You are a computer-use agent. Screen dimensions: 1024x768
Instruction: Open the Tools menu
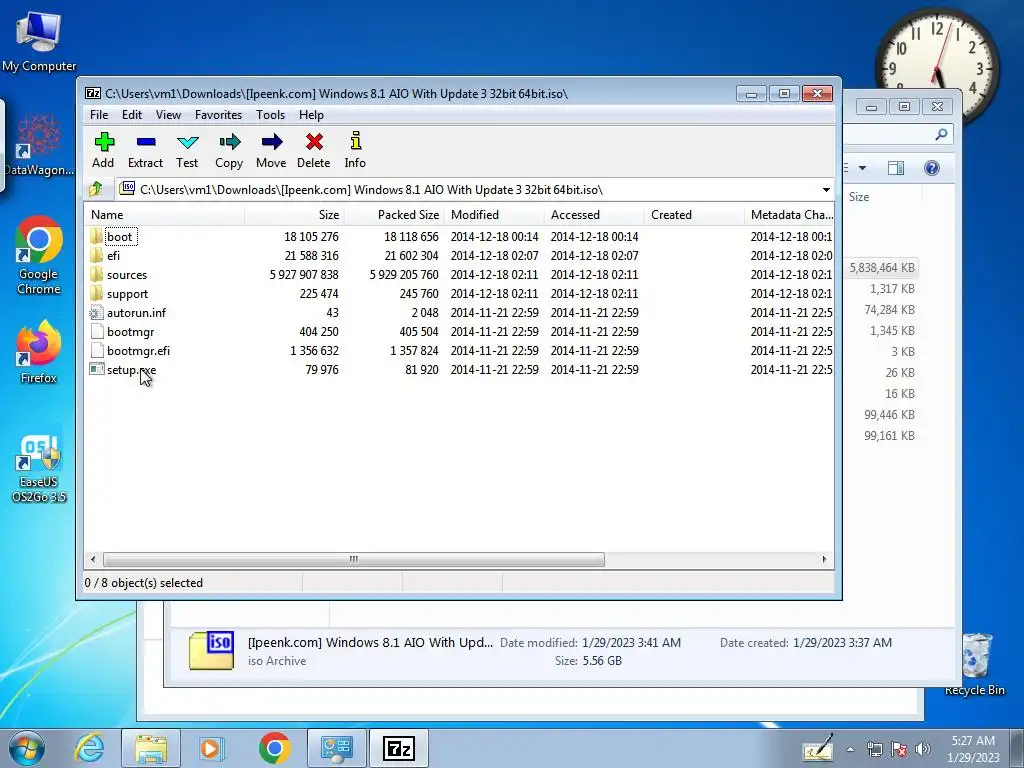pyautogui.click(x=270, y=114)
